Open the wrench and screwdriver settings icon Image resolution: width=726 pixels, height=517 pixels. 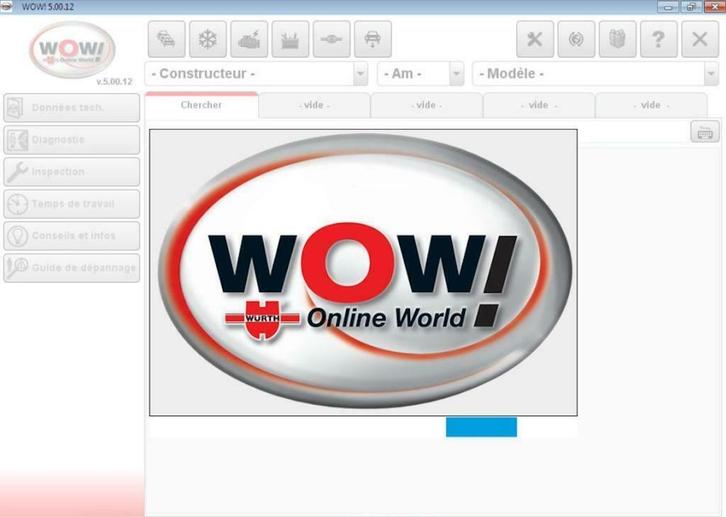click(535, 39)
